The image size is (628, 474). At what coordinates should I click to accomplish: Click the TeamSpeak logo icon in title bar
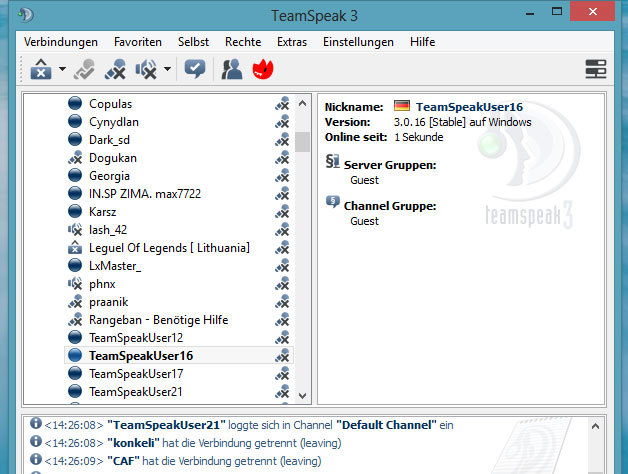26,15
